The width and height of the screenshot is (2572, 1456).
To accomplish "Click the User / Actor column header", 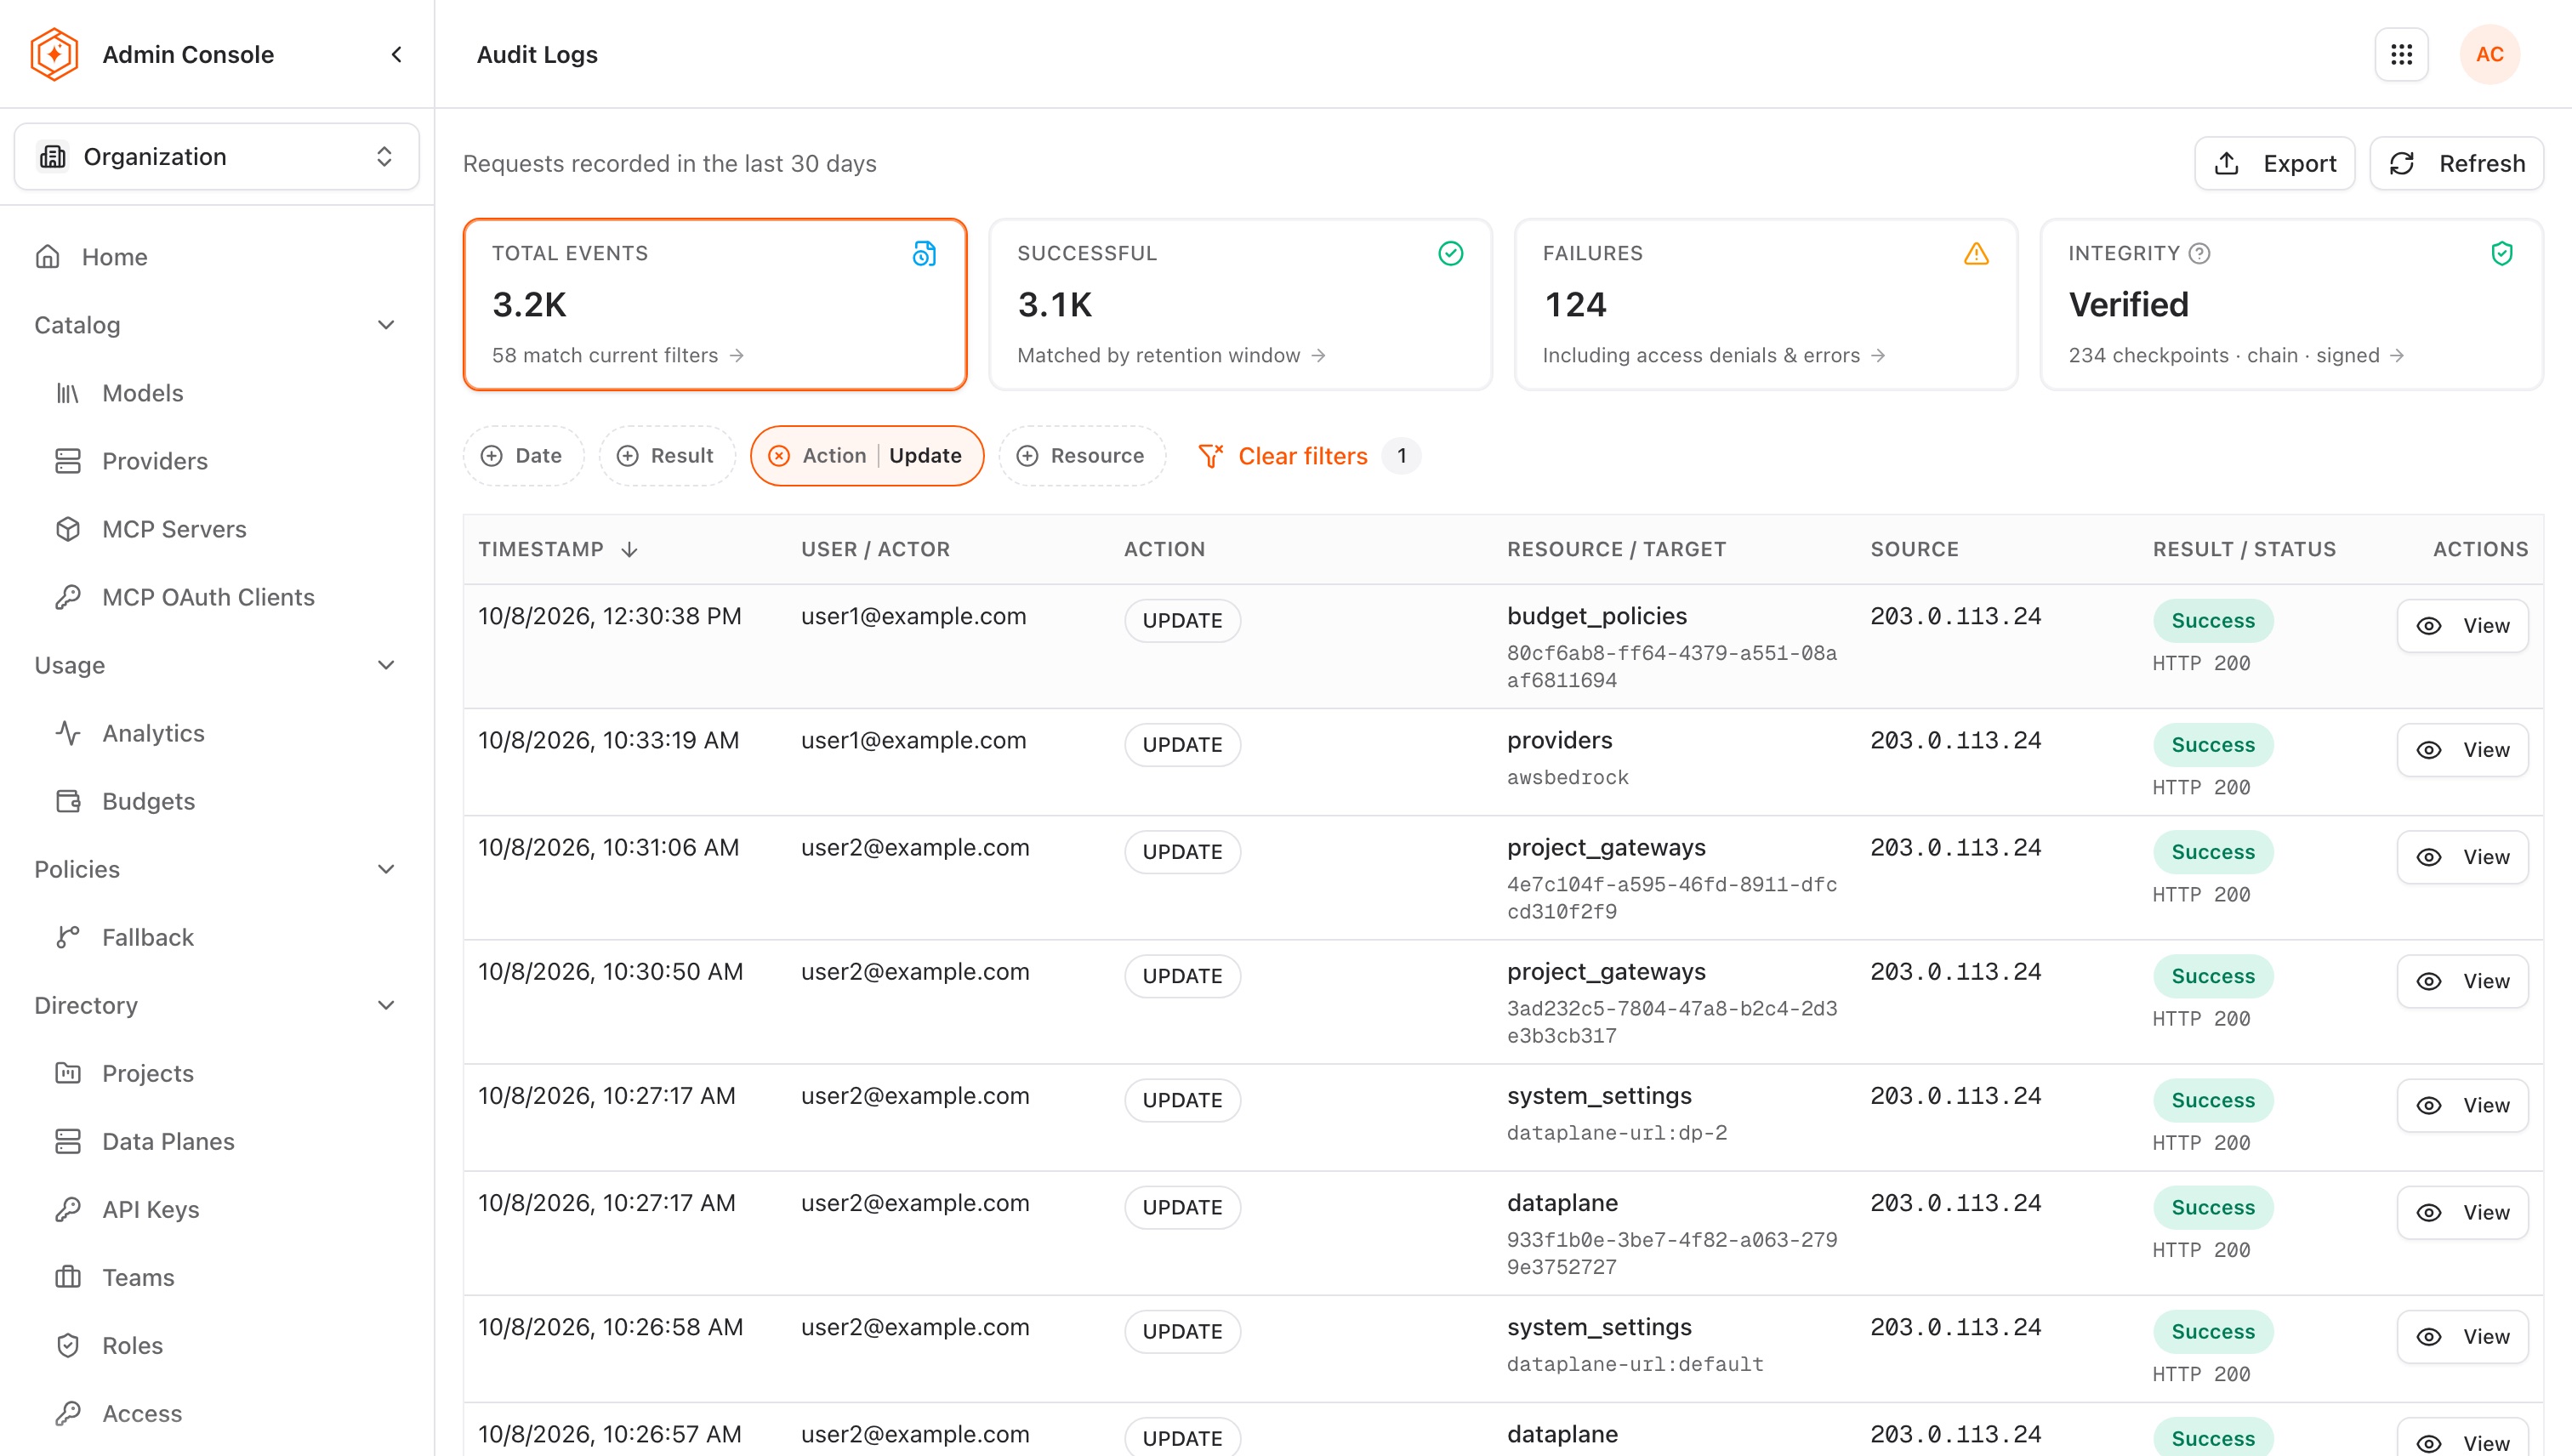I will [x=875, y=549].
